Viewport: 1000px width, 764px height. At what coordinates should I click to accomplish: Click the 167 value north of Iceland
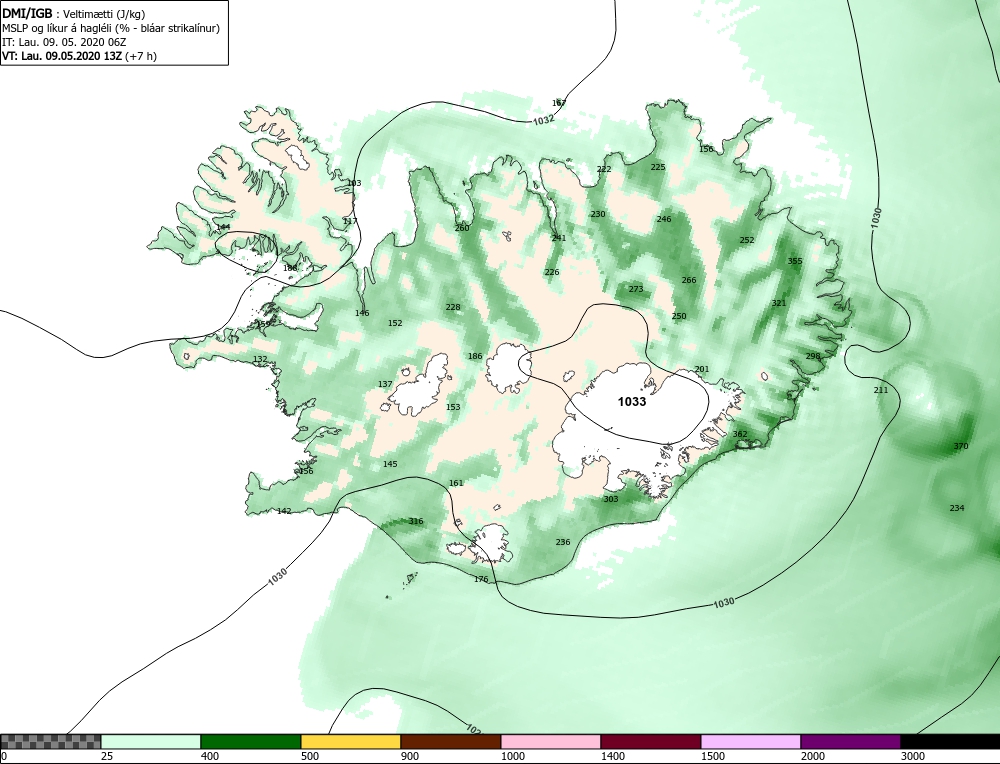(x=559, y=103)
